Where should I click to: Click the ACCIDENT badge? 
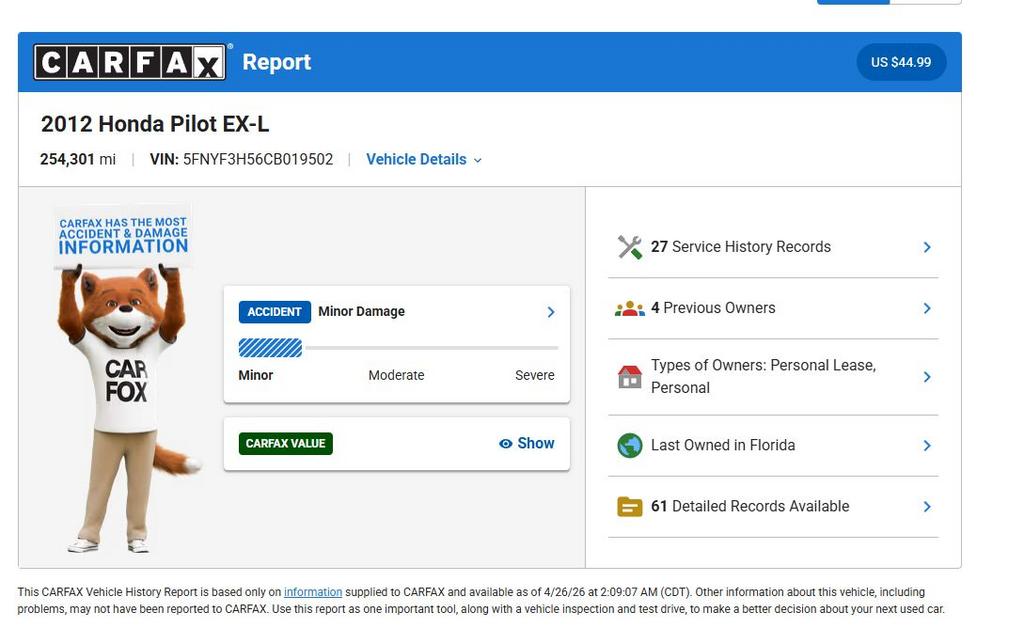pos(274,312)
